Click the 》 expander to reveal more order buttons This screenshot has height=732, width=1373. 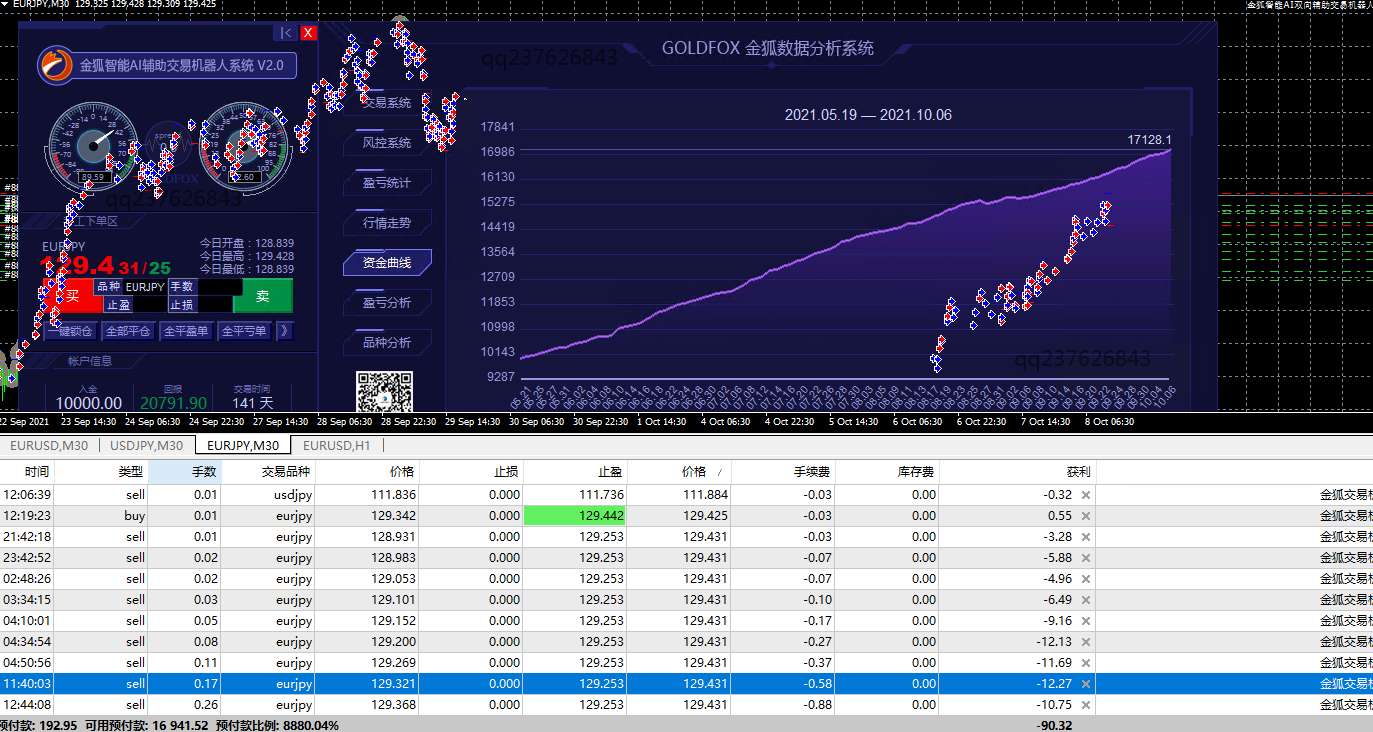[x=283, y=330]
